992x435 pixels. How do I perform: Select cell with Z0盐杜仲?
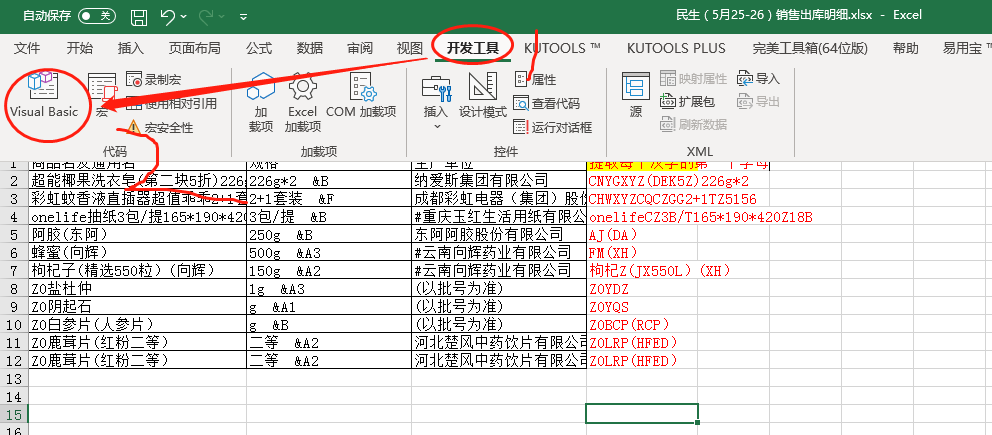click(x=137, y=289)
